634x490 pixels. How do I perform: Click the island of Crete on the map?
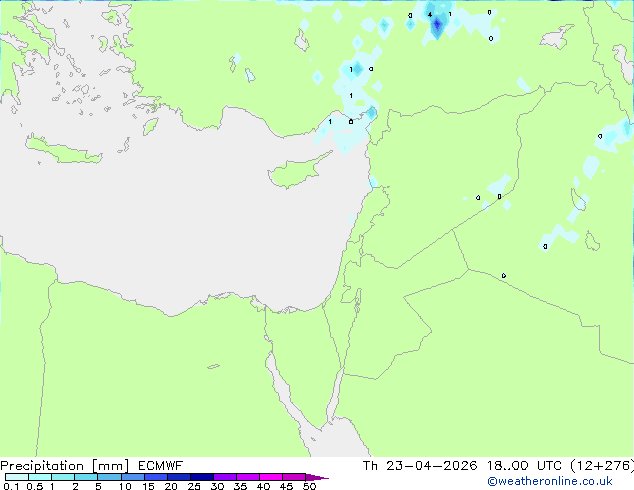click(x=63, y=150)
